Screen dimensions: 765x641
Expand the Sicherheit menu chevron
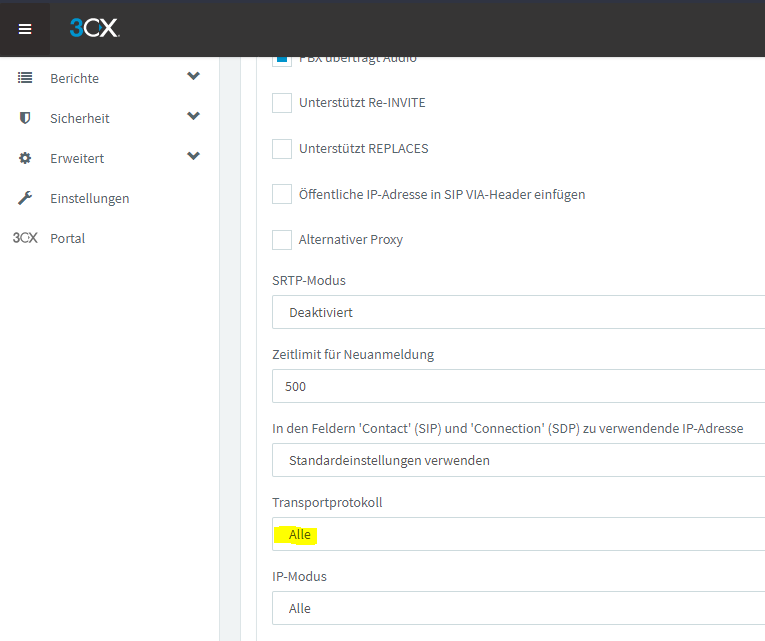193,117
